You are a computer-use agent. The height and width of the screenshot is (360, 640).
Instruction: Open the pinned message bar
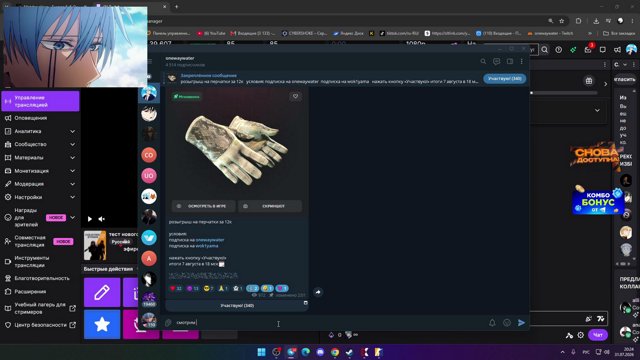(322, 79)
